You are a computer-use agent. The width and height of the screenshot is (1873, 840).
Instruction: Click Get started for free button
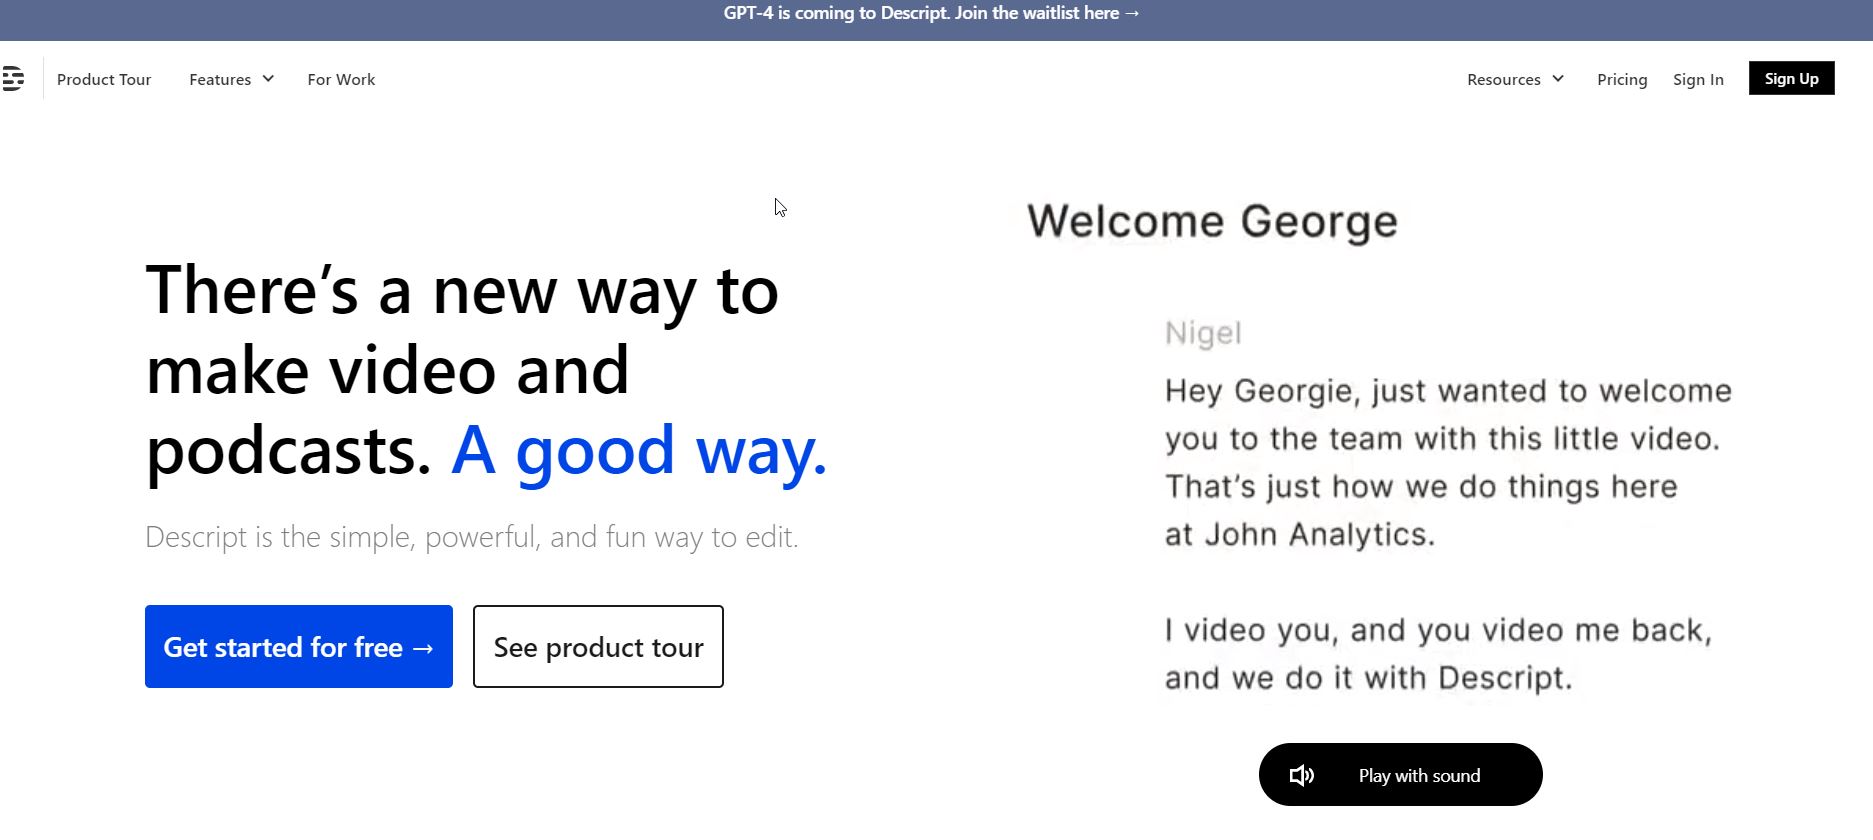point(298,646)
